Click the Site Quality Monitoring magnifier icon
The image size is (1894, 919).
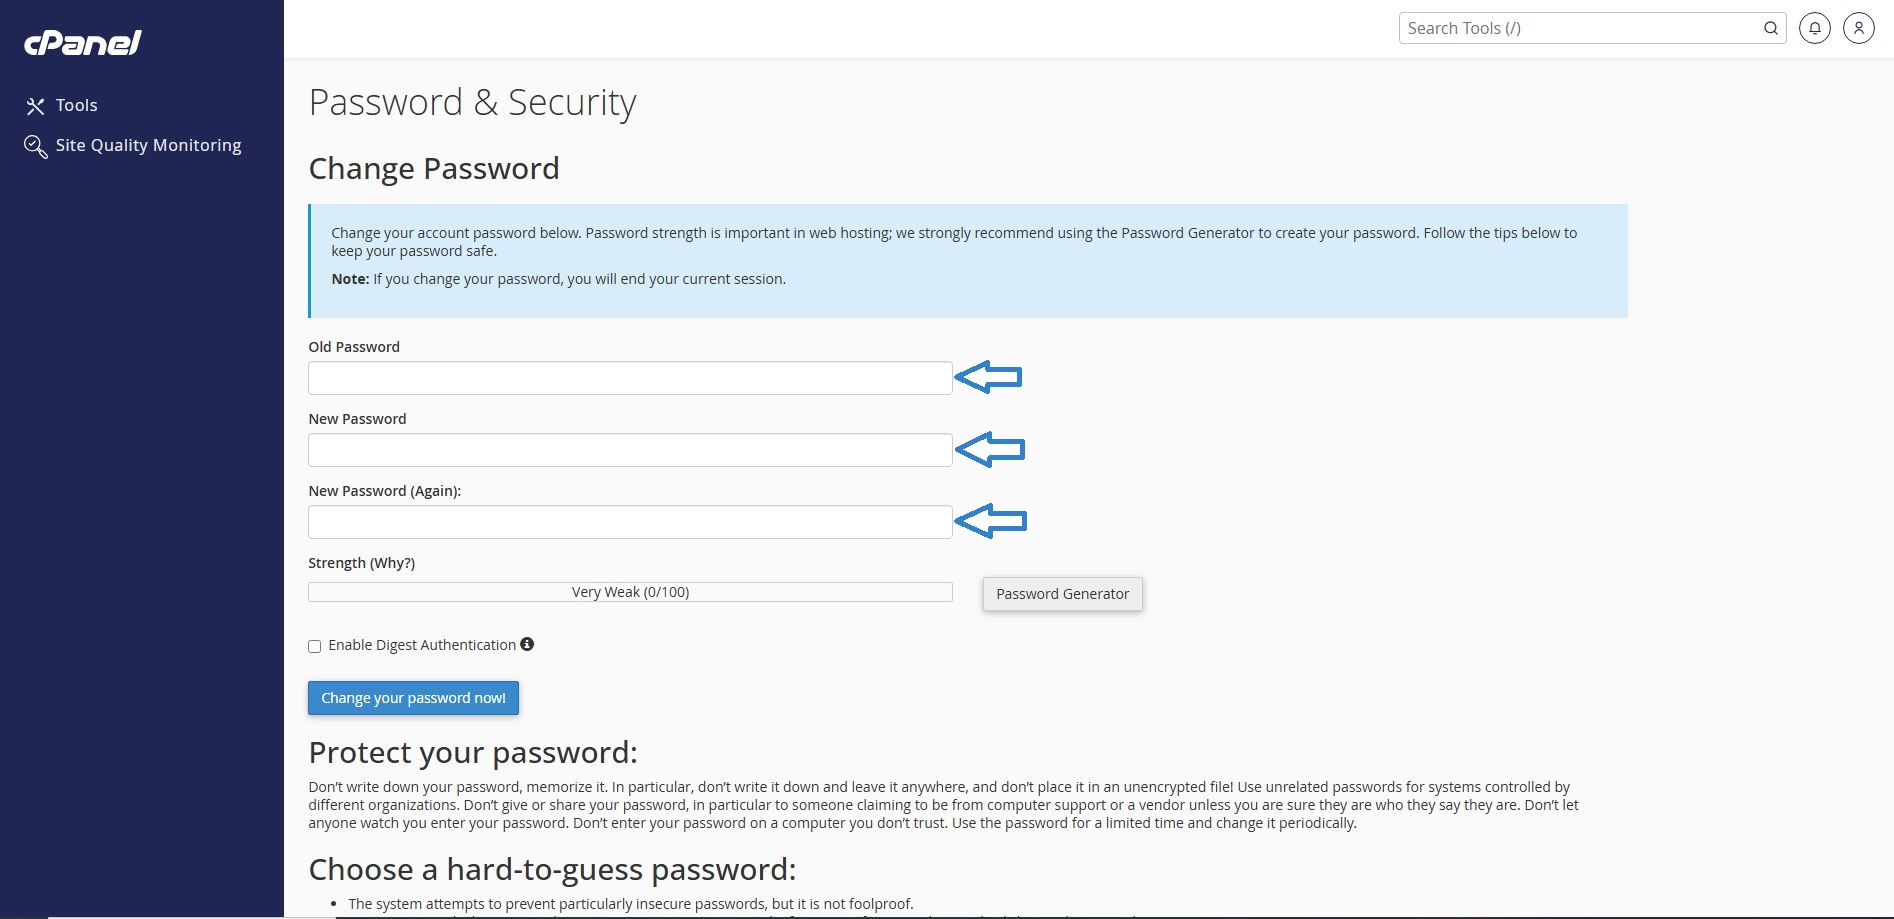pyautogui.click(x=35, y=147)
